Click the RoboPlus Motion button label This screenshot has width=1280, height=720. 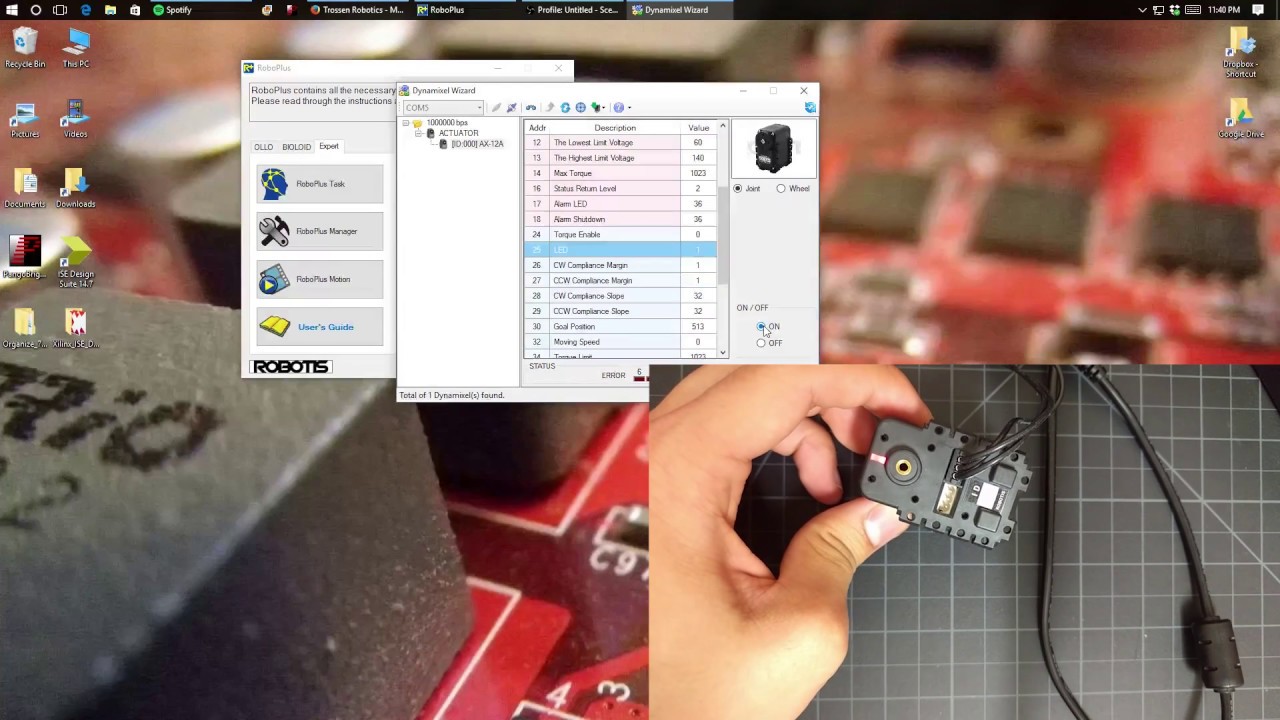(x=323, y=279)
